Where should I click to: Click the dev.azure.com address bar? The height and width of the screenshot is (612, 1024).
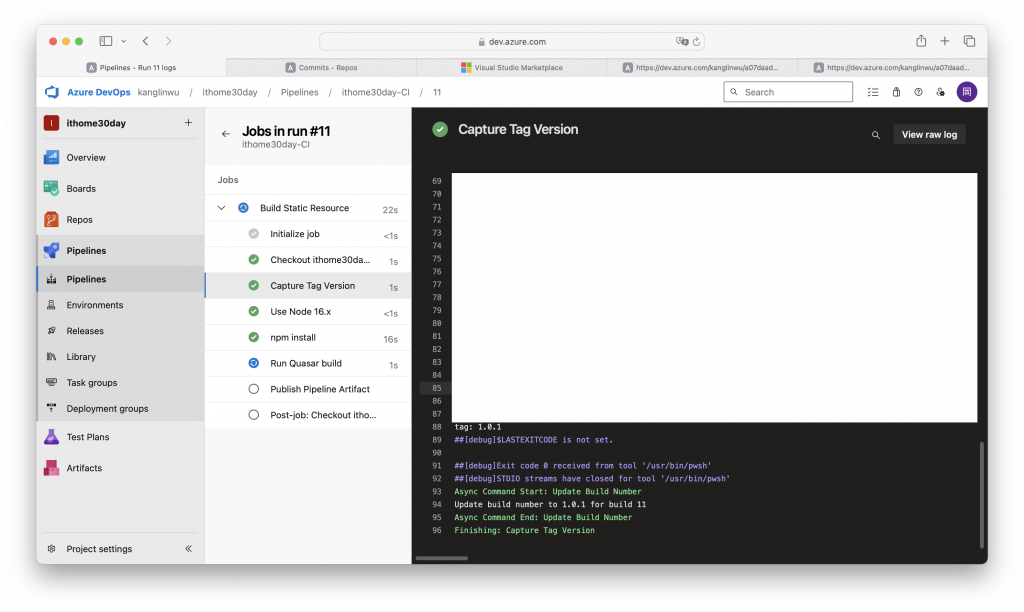pyautogui.click(x=511, y=41)
